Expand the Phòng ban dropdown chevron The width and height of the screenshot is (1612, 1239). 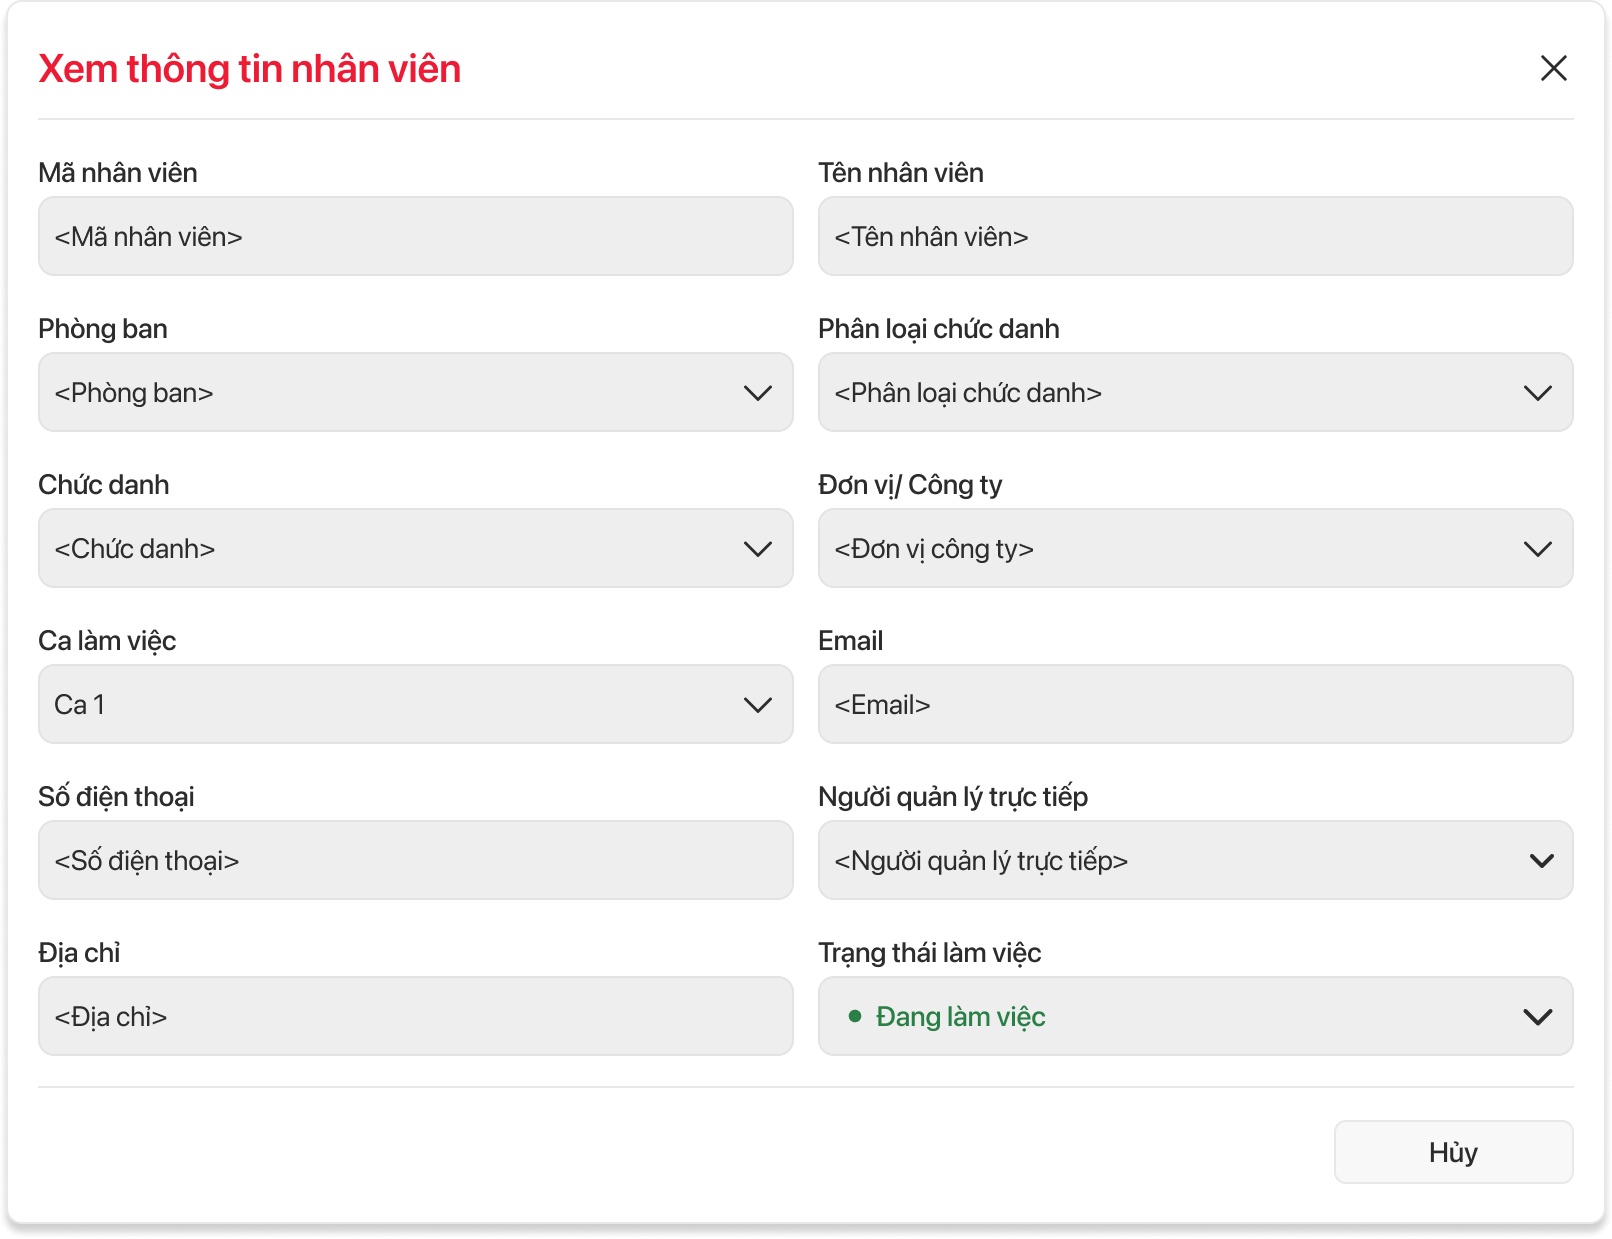pyautogui.click(x=758, y=393)
